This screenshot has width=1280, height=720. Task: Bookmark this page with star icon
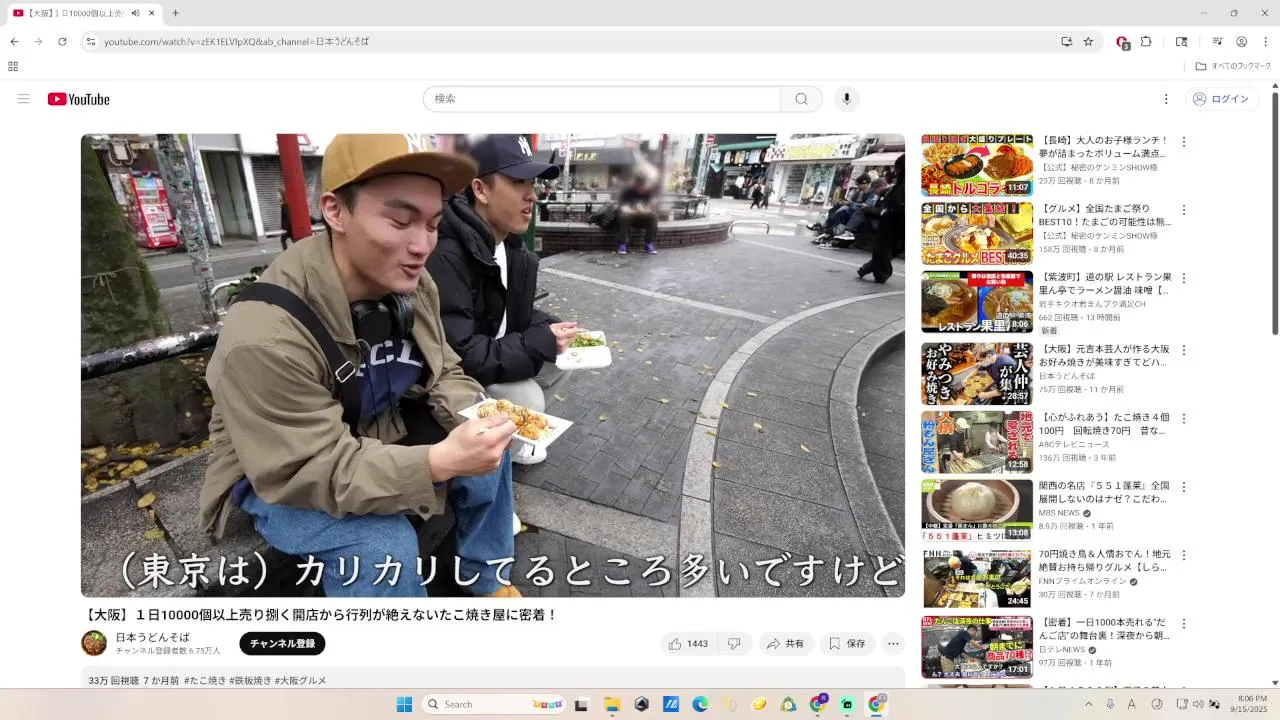click(1088, 41)
